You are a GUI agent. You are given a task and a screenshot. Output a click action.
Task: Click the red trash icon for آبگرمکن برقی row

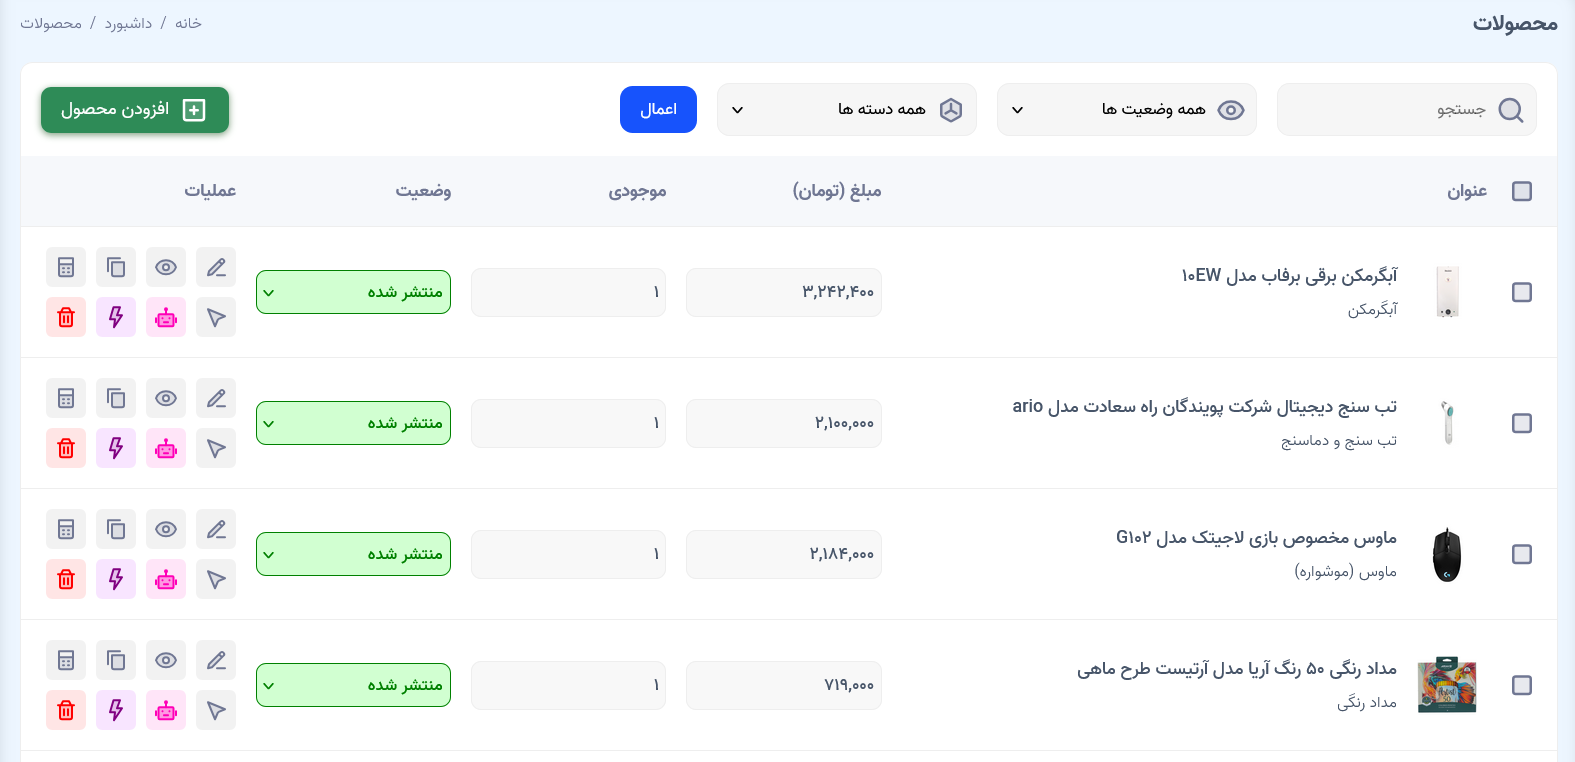(66, 317)
